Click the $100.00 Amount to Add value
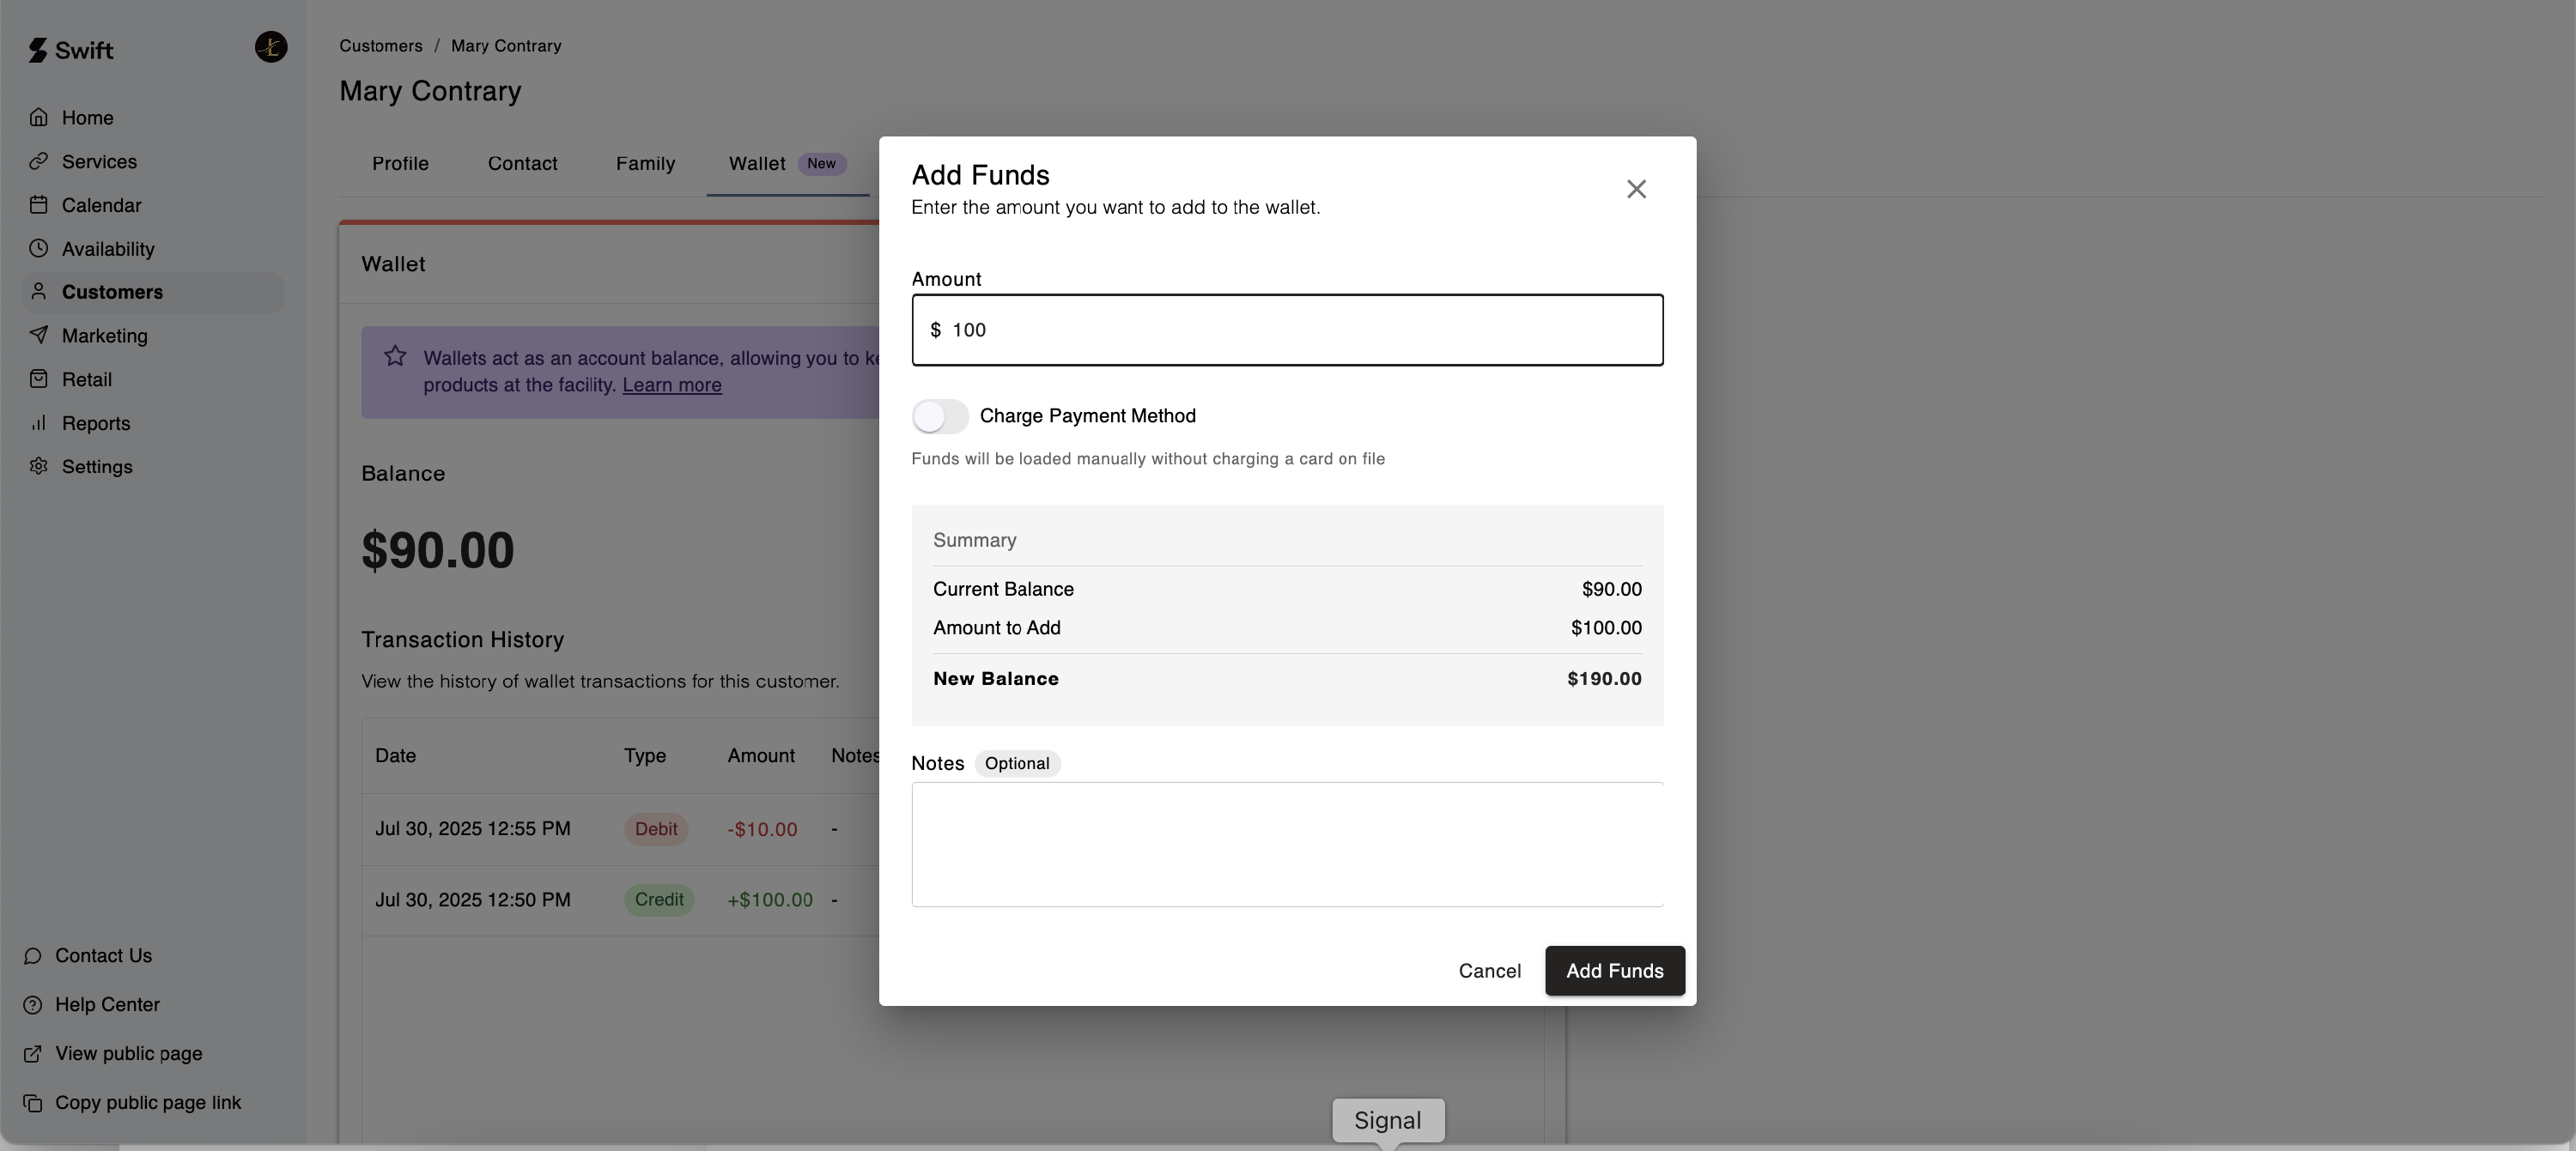This screenshot has width=2576, height=1151. (x=1606, y=628)
